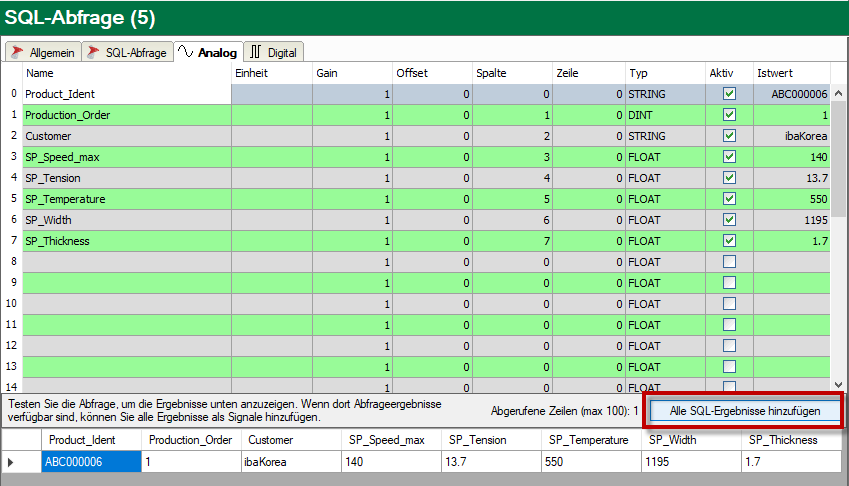Select the Customer name cell
Screen dimensions: 849x486
point(127,136)
